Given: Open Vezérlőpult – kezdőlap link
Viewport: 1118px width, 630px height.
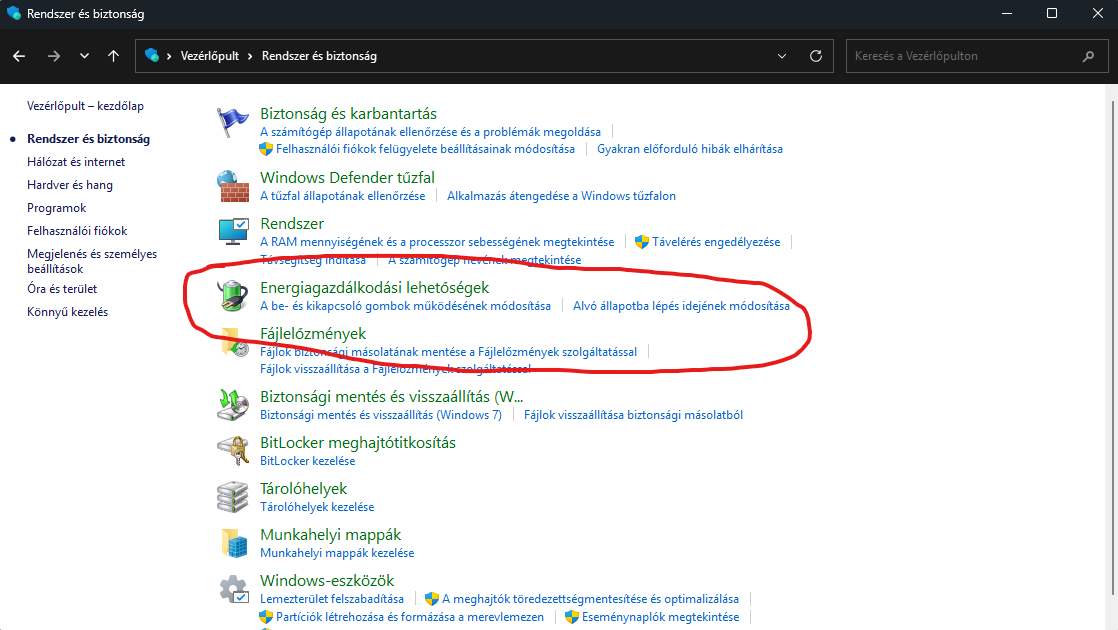Looking at the screenshot, I should tap(85, 106).
